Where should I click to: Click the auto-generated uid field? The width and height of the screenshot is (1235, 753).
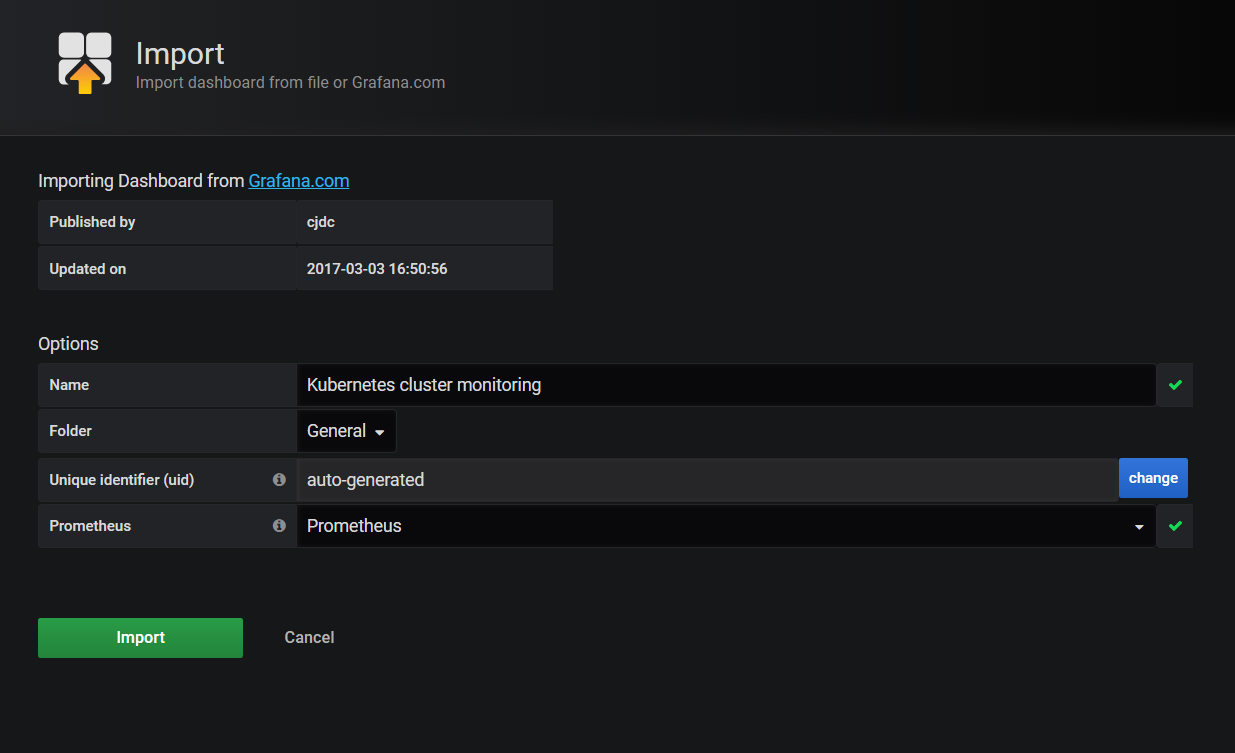point(708,480)
